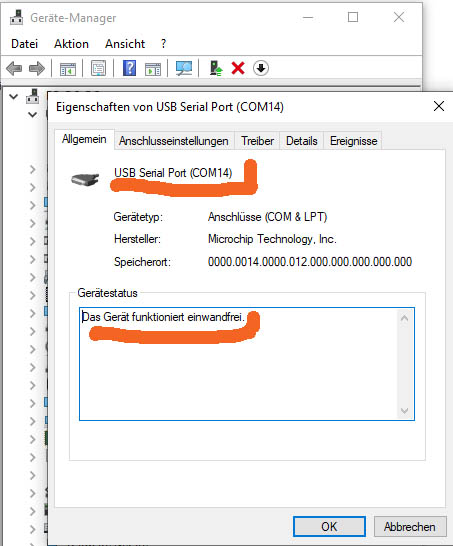Click the blue Help question mark icon
This screenshot has height=546, width=453.
tap(129, 68)
